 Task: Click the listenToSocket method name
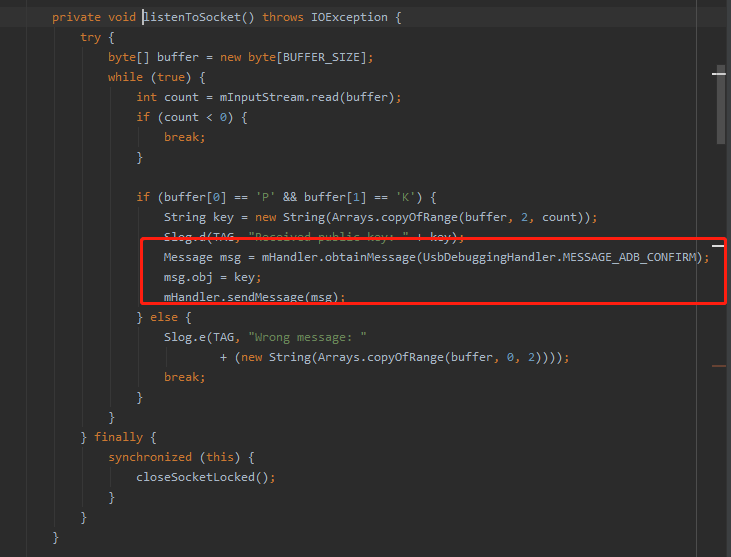pos(192,17)
